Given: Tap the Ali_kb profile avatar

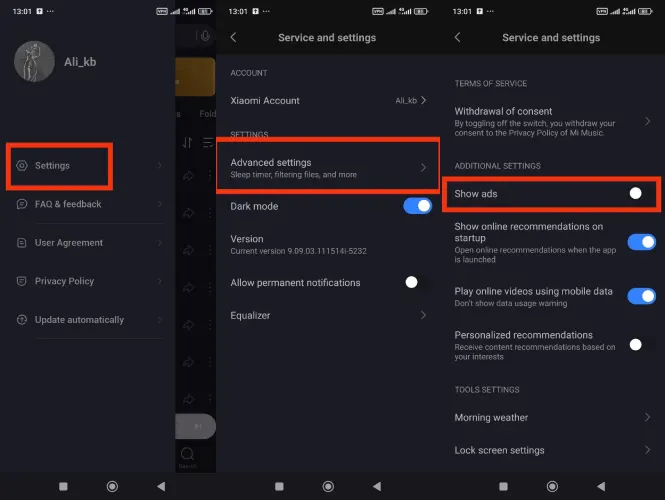Looking at the screenshot, I should coord(34,61).
